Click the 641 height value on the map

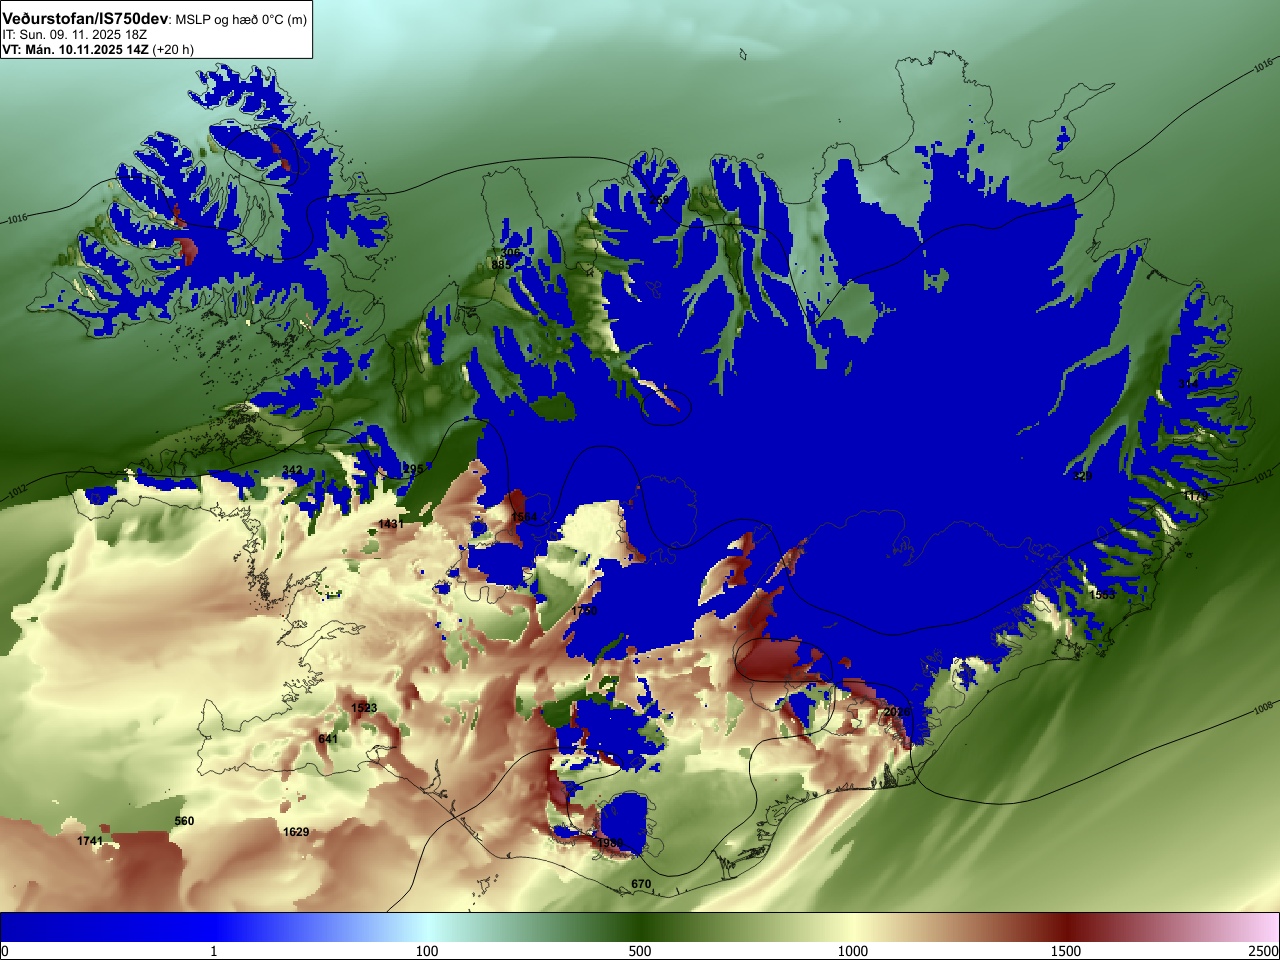coord(328,739)
